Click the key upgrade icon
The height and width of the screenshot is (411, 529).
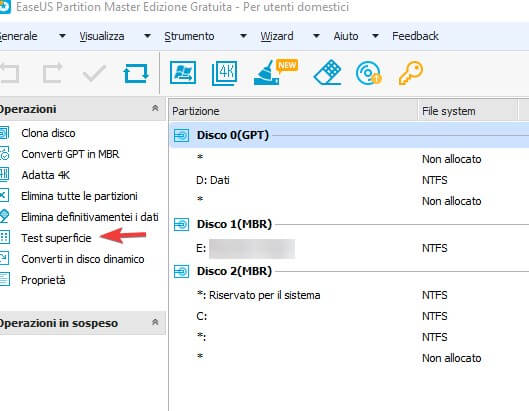point(411,73)
